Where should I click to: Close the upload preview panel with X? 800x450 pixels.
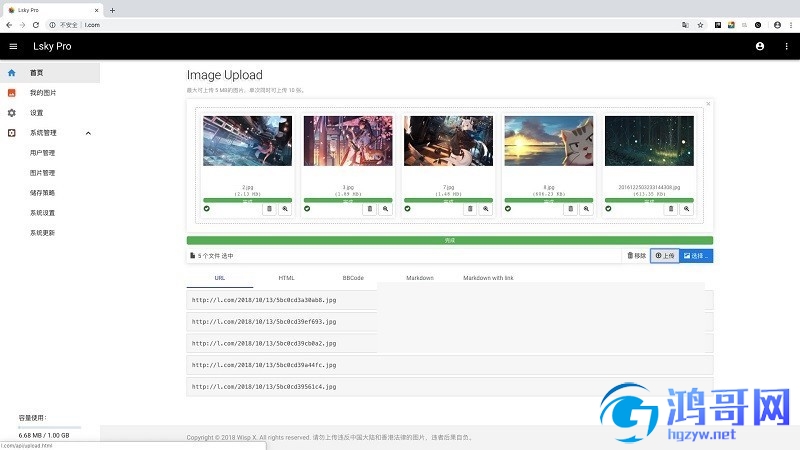(708, 104)
